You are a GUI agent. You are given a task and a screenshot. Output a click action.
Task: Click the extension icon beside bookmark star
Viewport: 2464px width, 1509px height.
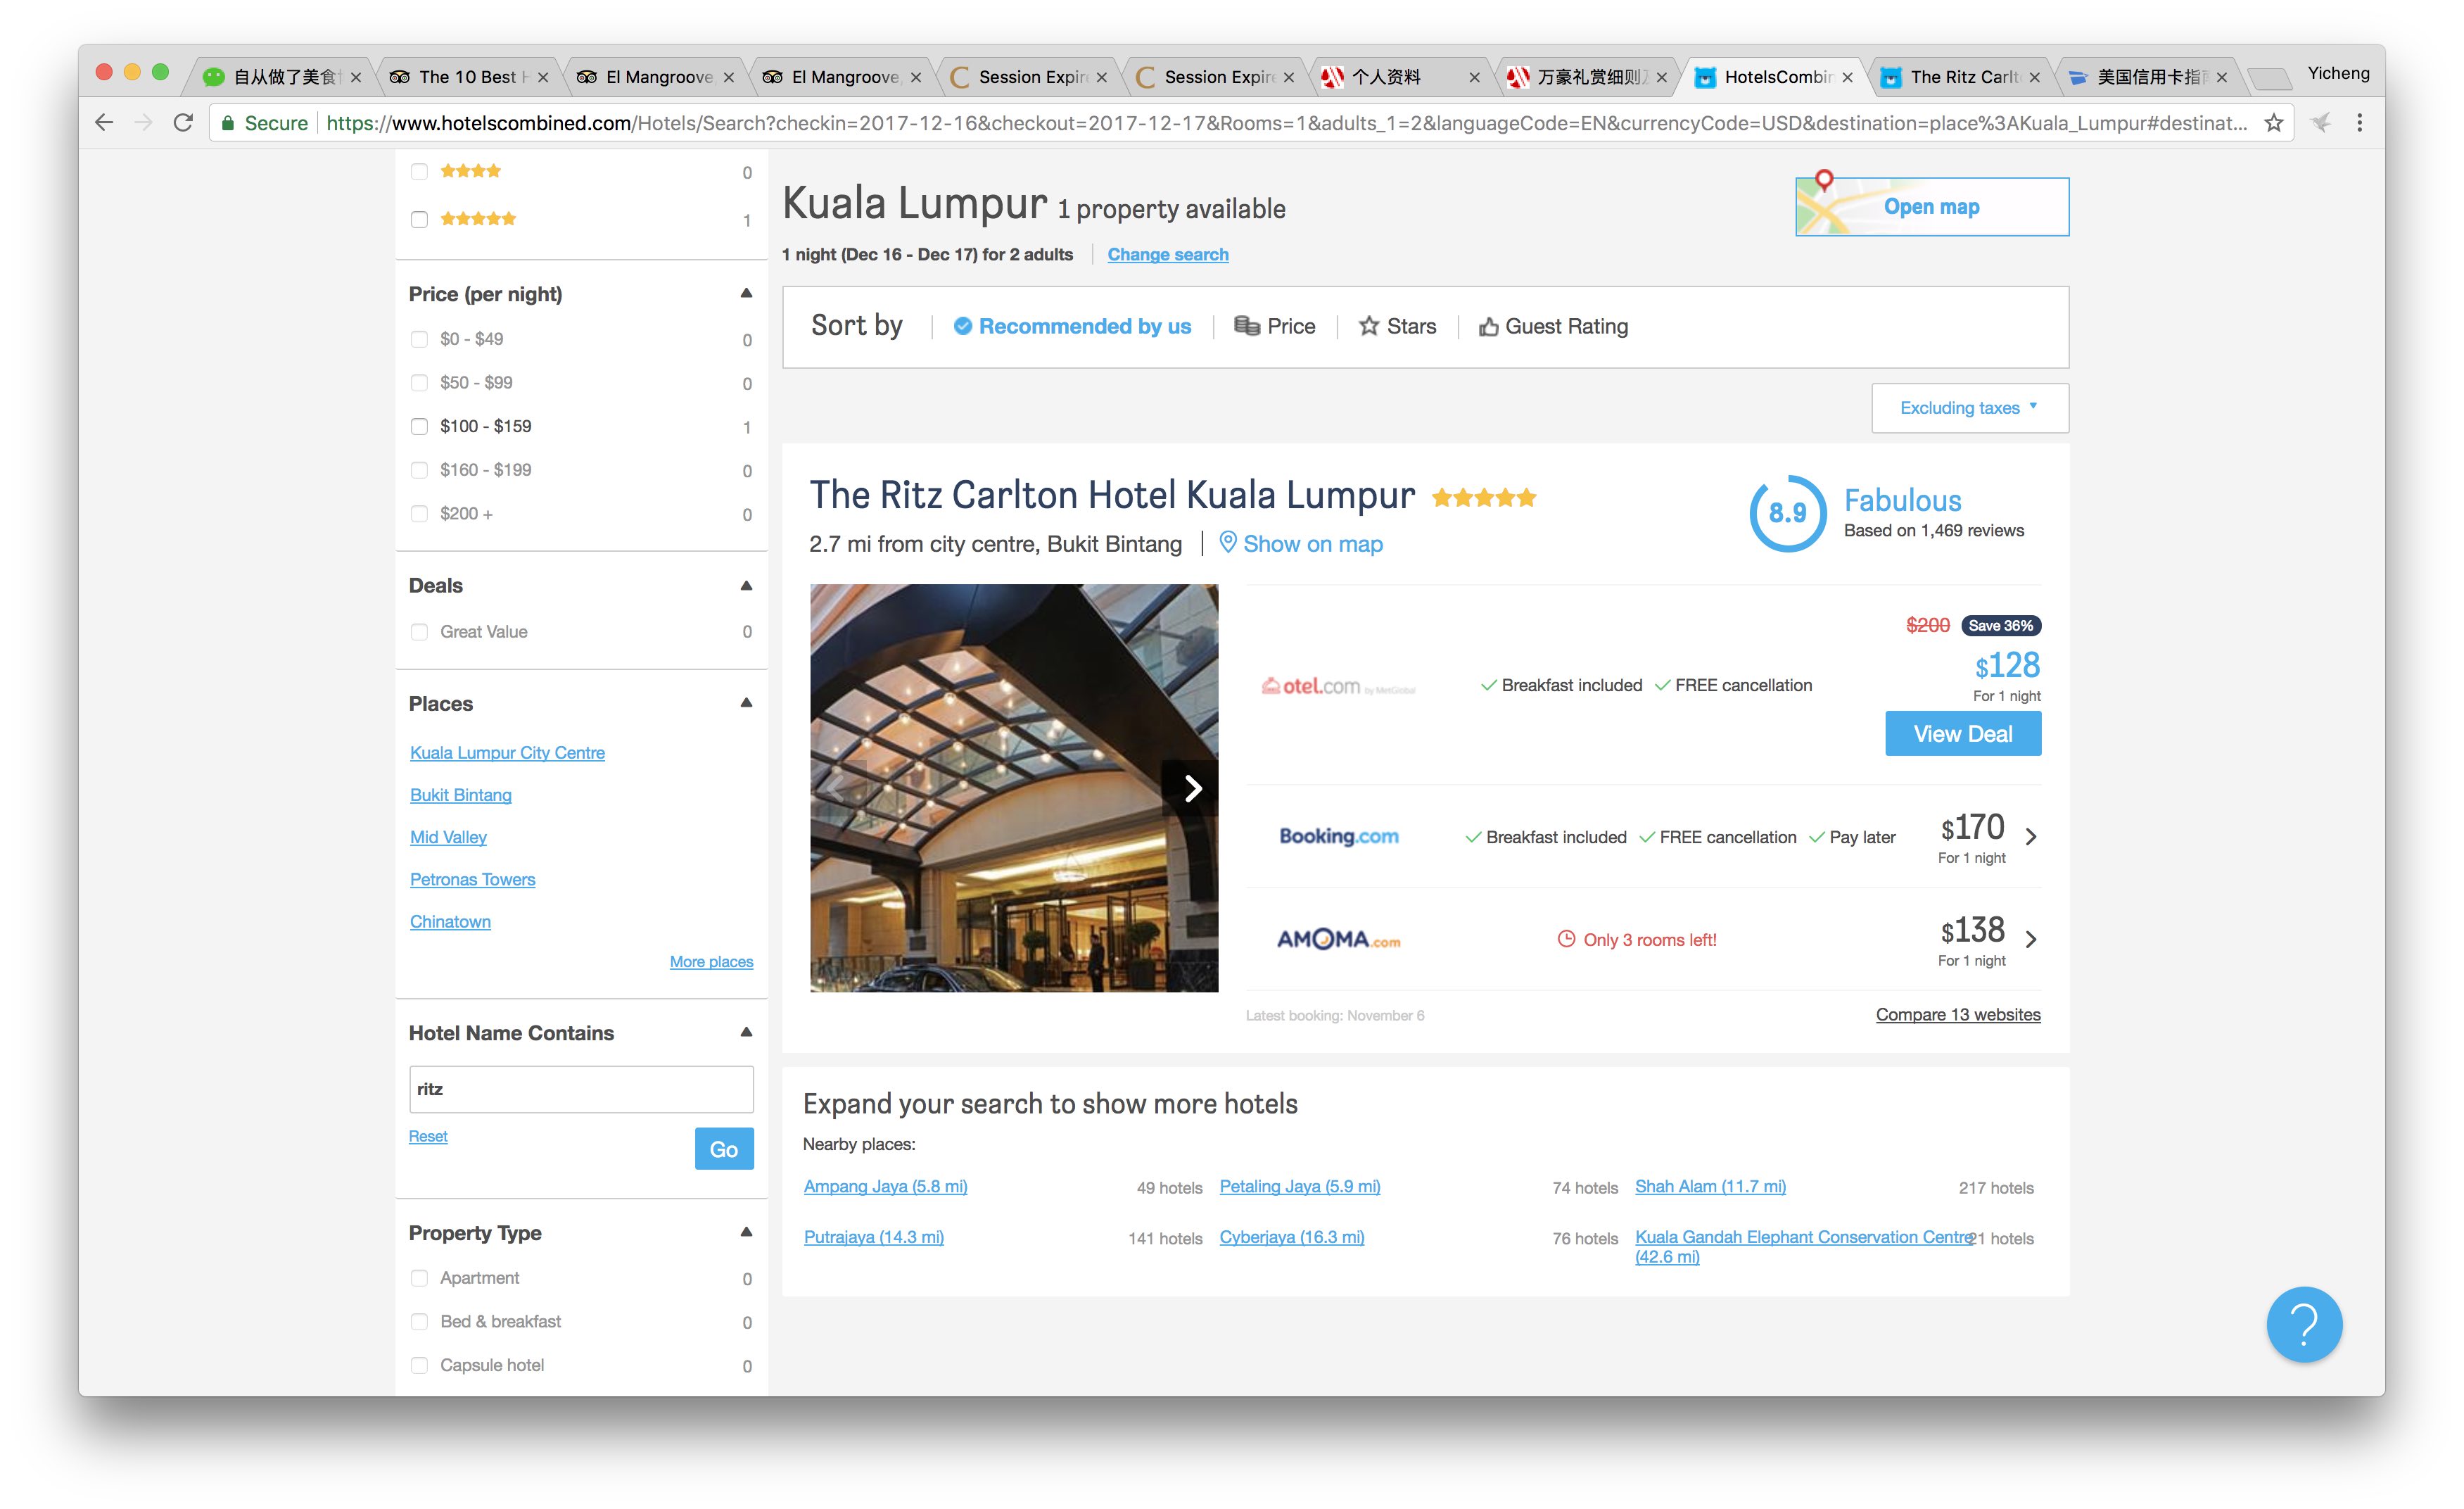2320,123
